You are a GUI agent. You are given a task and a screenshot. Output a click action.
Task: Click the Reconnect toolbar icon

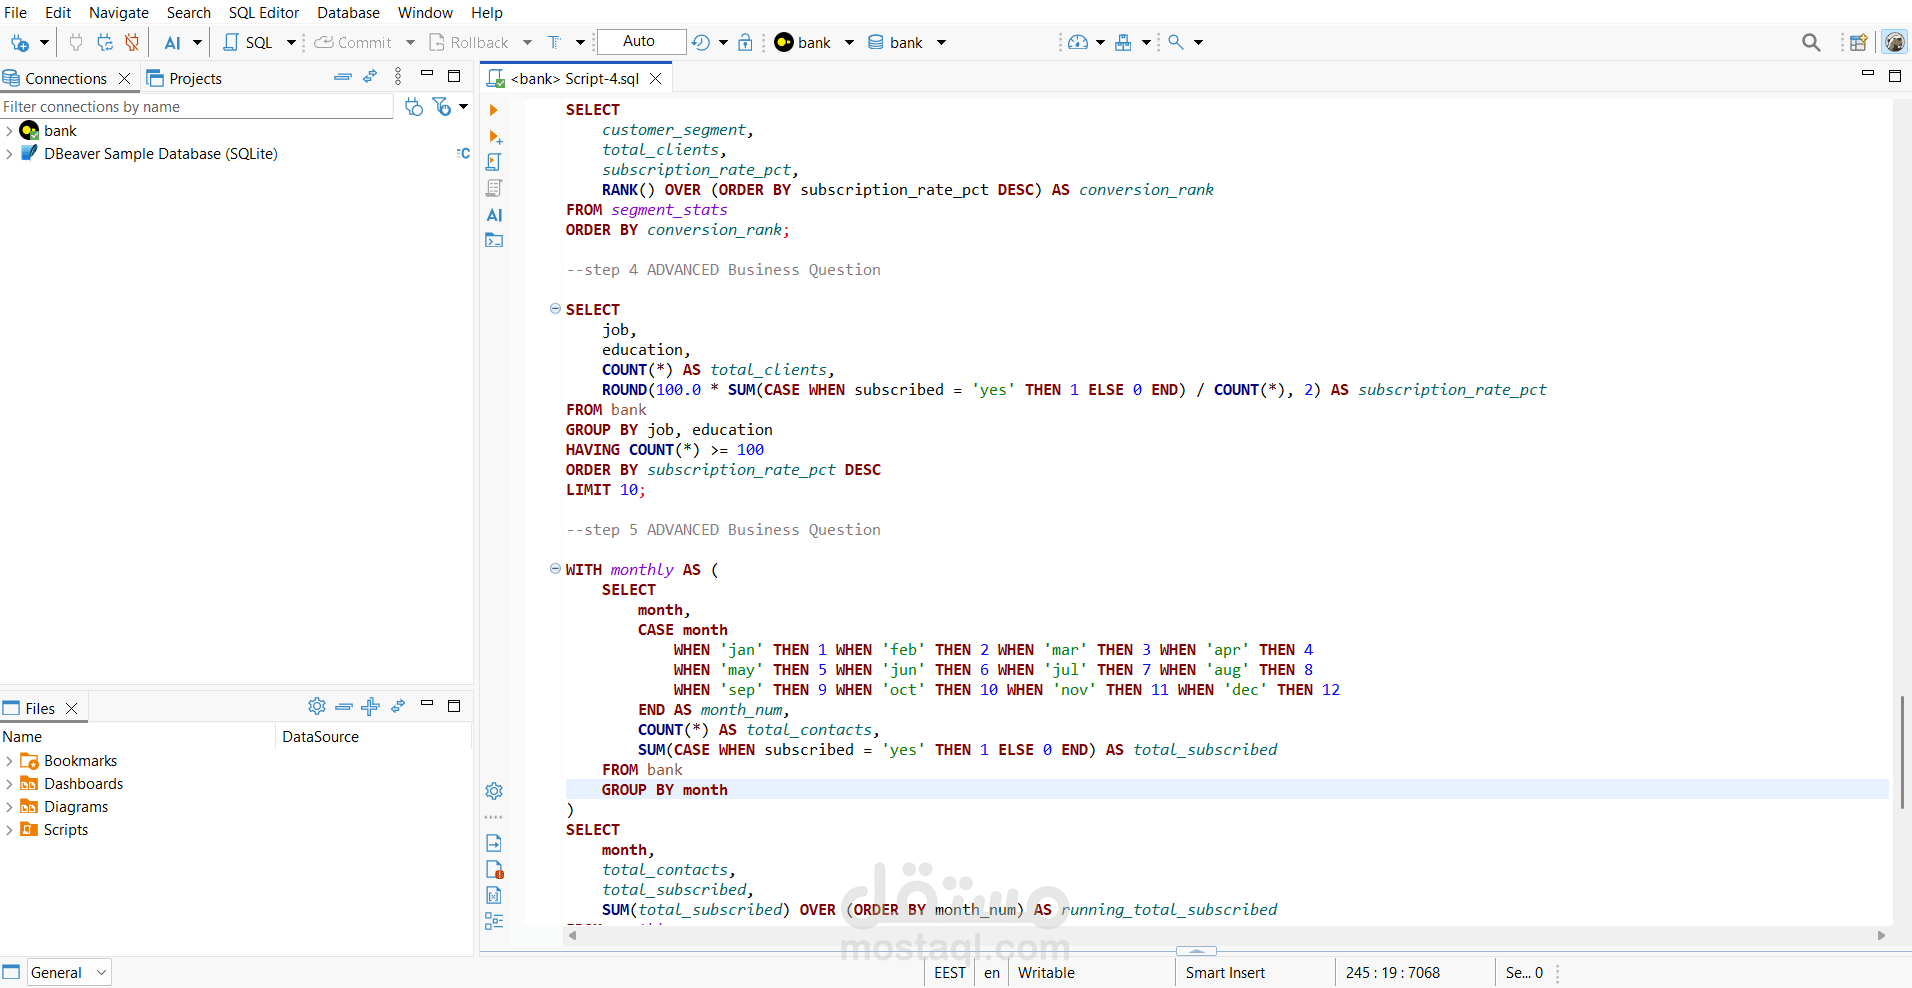pos(104,43)
